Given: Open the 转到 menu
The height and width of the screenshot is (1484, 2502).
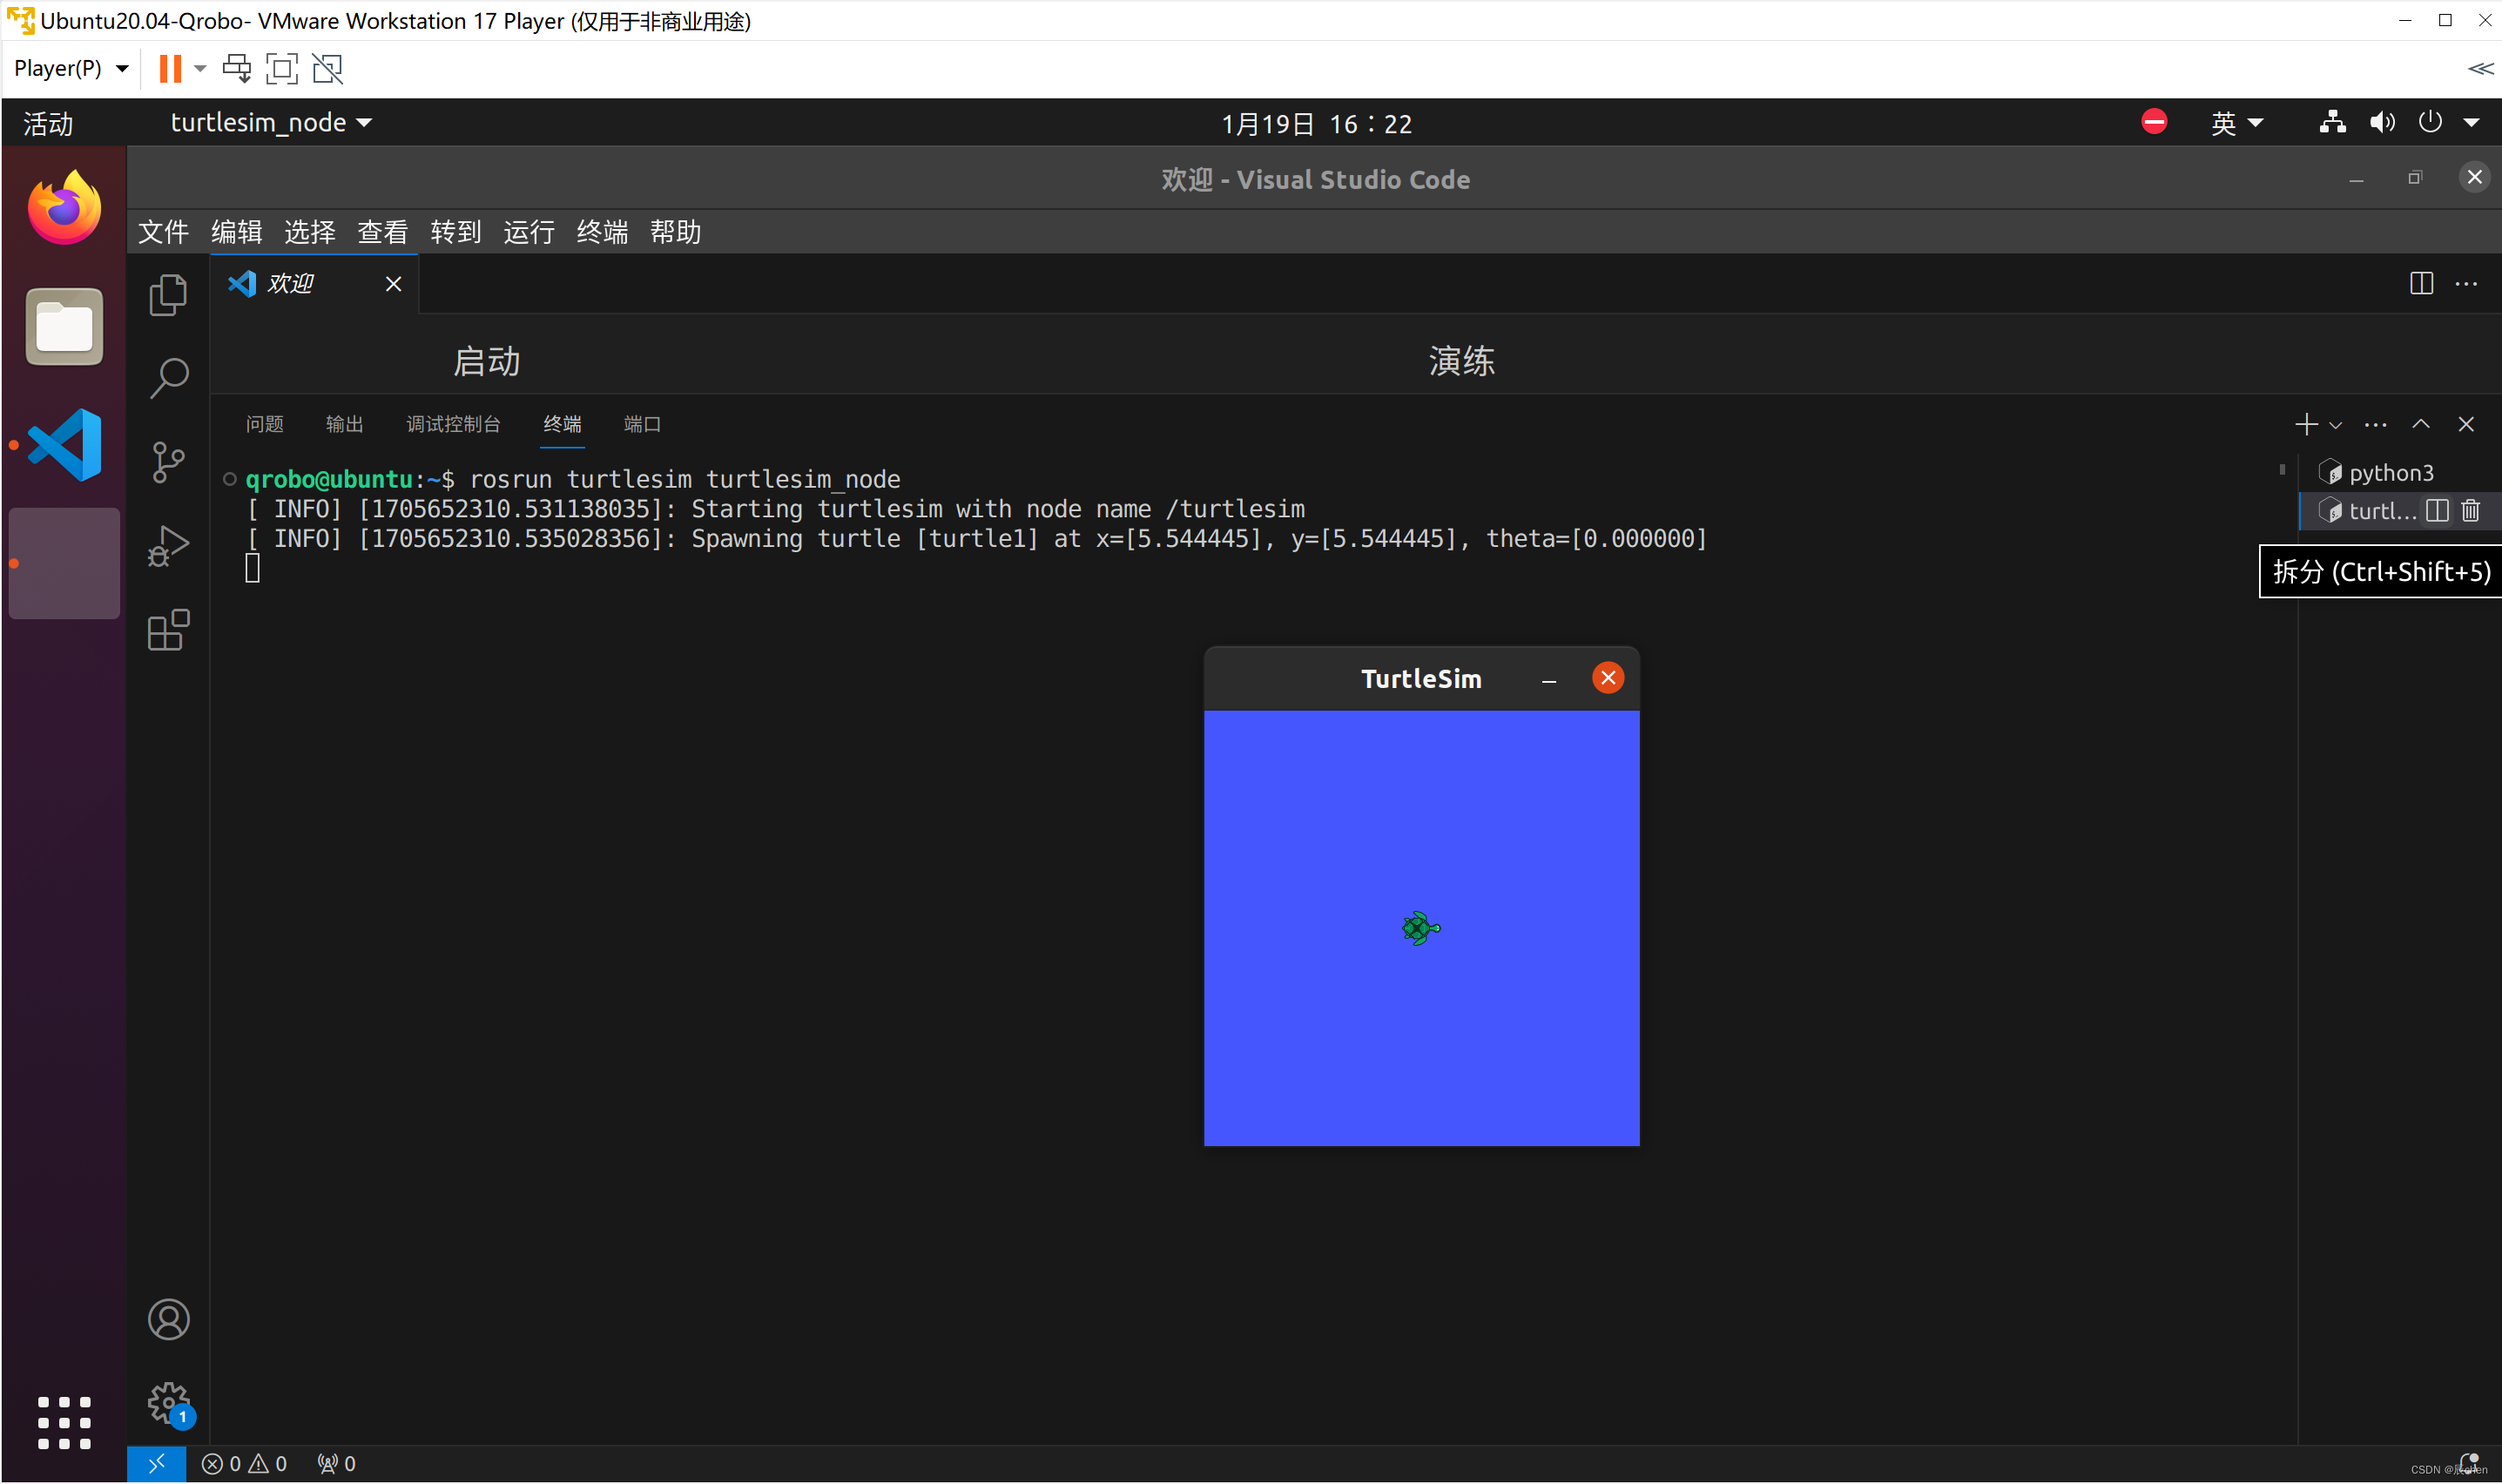Looking at the screenshot, I should (455, 232).
